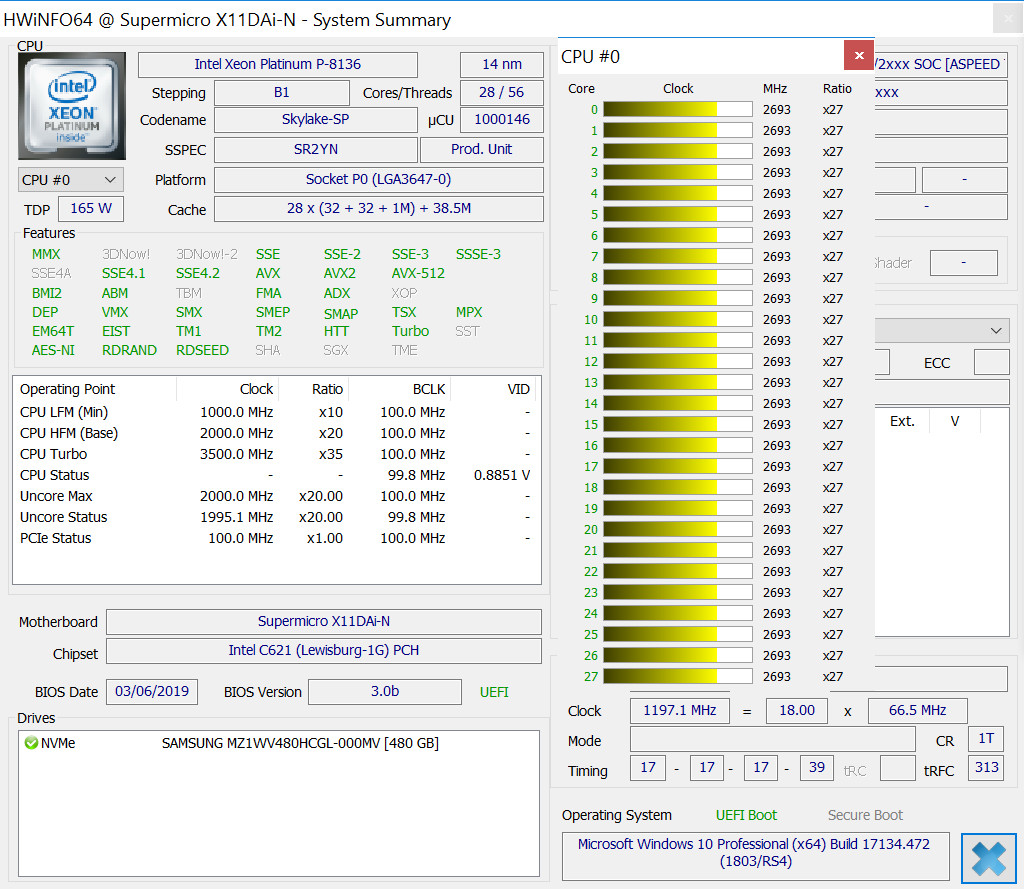Close the CPU #0 clock popup
Viewport: 1024px width, 889px height.
click(x=858, y=55)
